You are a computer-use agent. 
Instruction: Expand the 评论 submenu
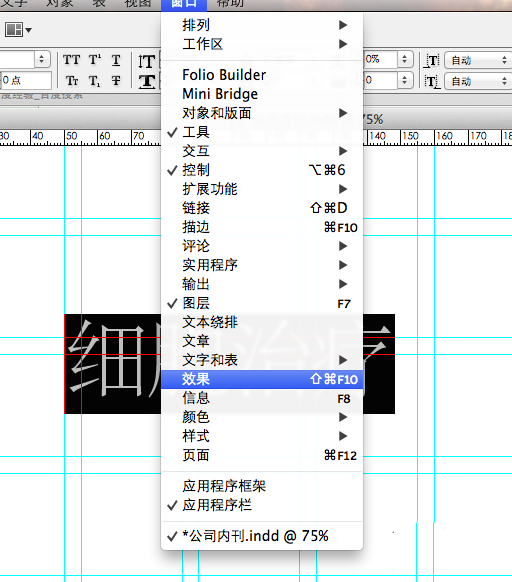click(262, 246)
